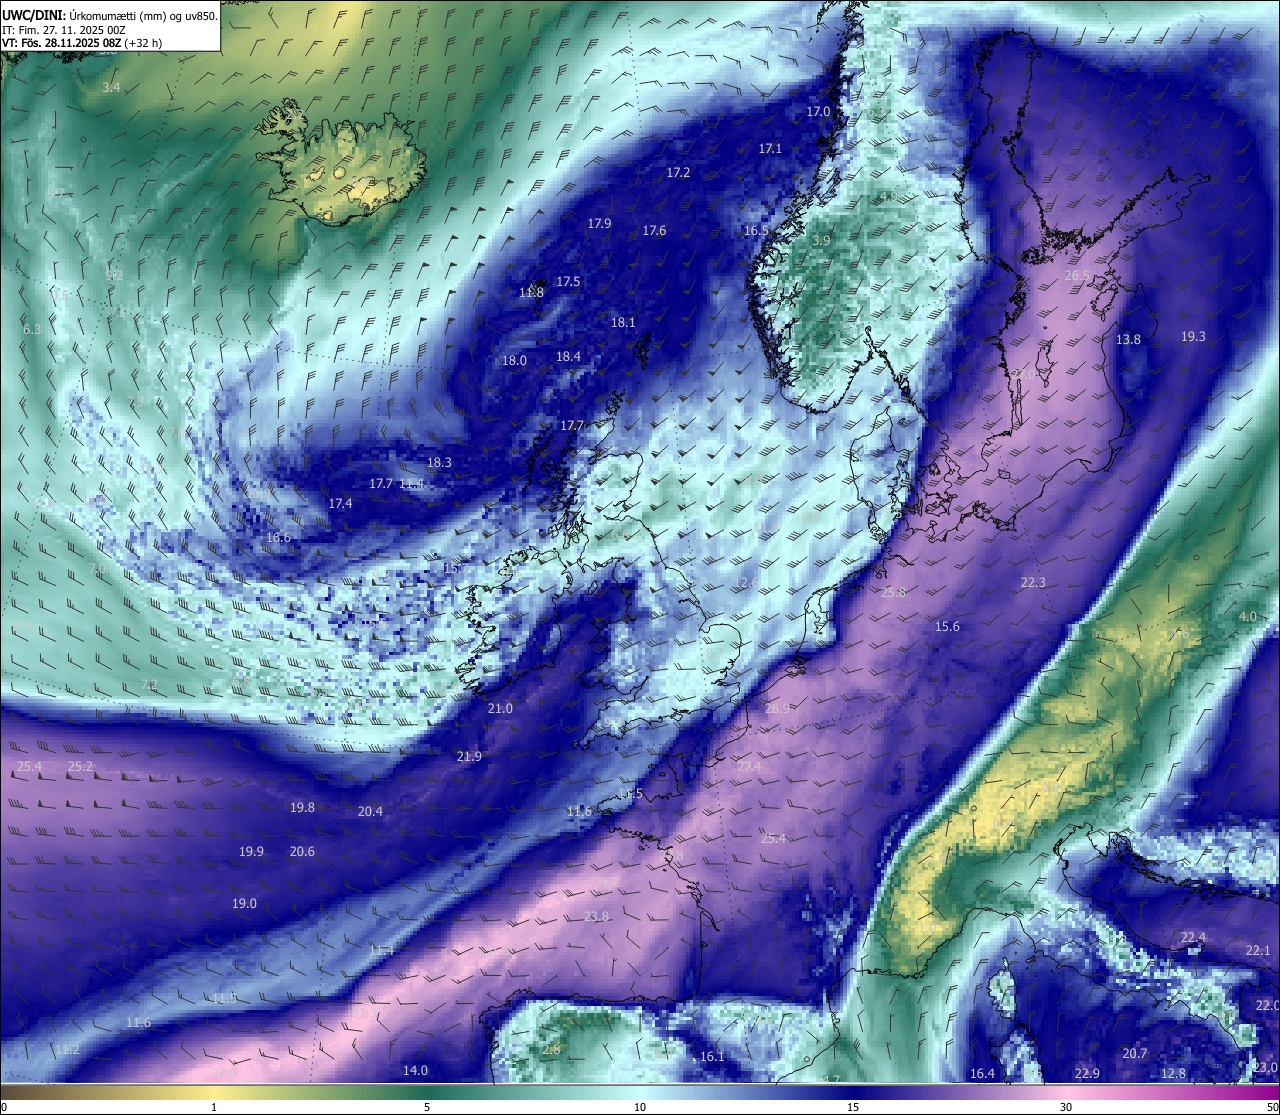Click the 20.4 map value

[370, 812]
